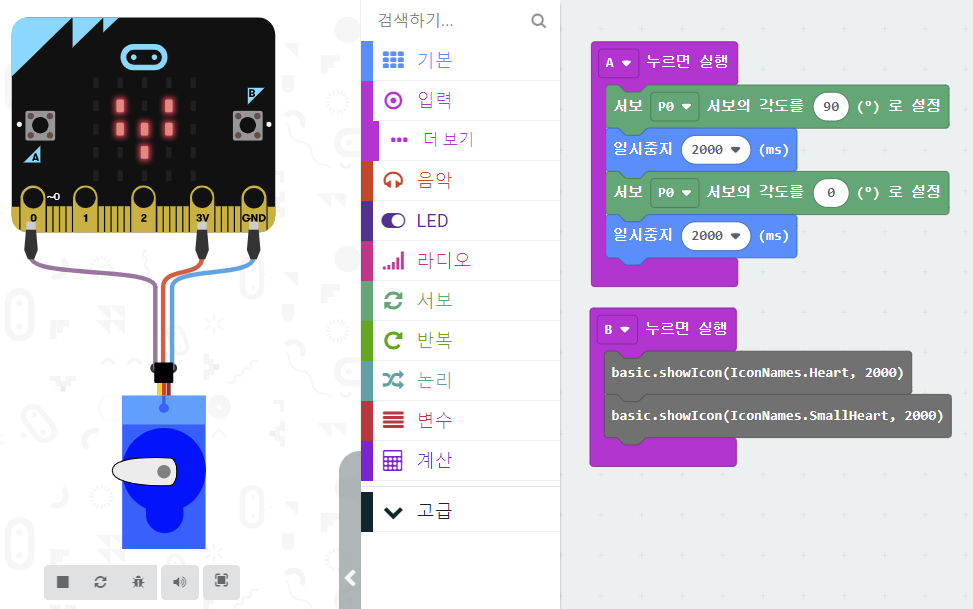Image resolution: width=973 pixels, height=609 pixels.
Task: Launch simulator in fullscreen
Action: coord(222,582)
